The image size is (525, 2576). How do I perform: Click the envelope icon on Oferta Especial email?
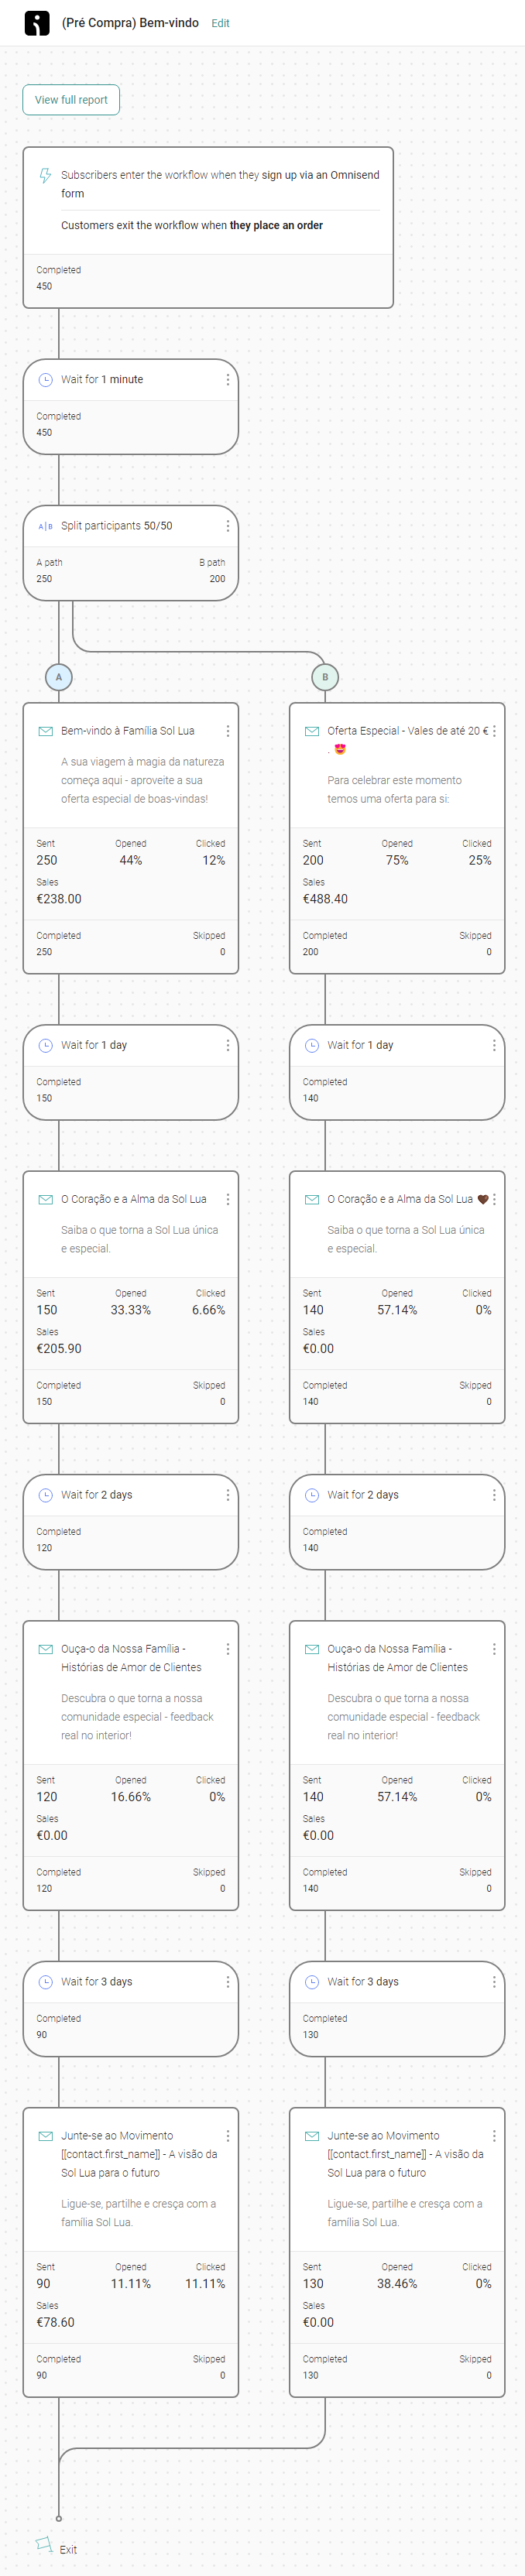click(x=312, y=731)
